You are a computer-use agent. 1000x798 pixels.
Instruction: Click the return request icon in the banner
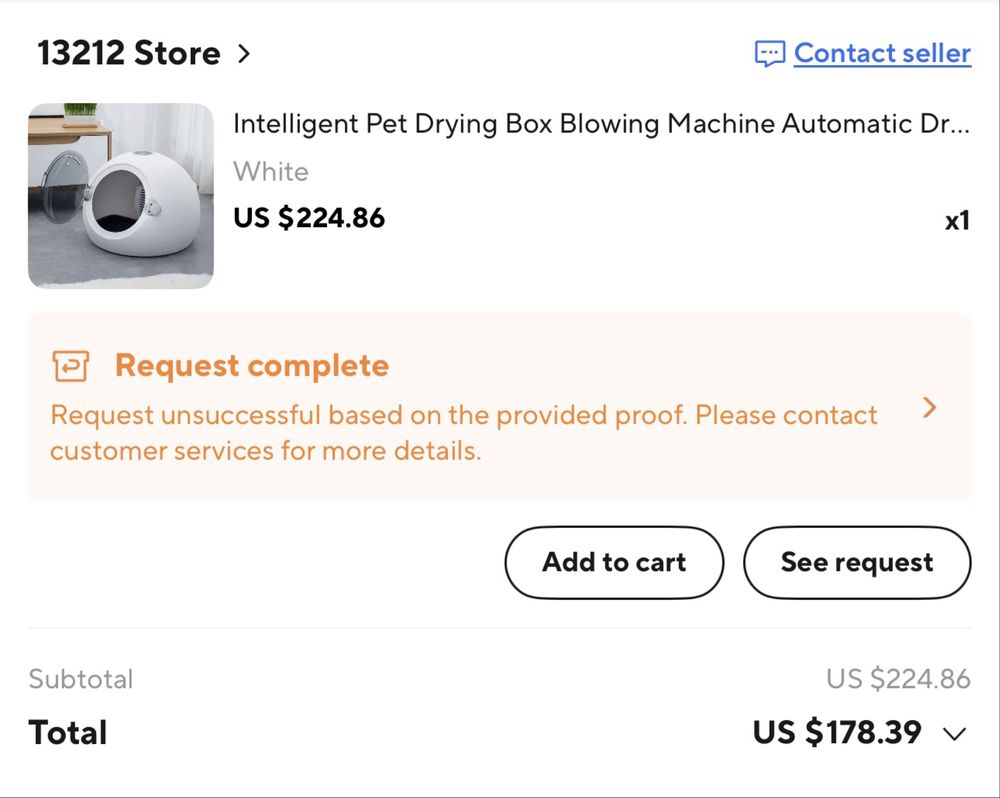click(70, 366)
